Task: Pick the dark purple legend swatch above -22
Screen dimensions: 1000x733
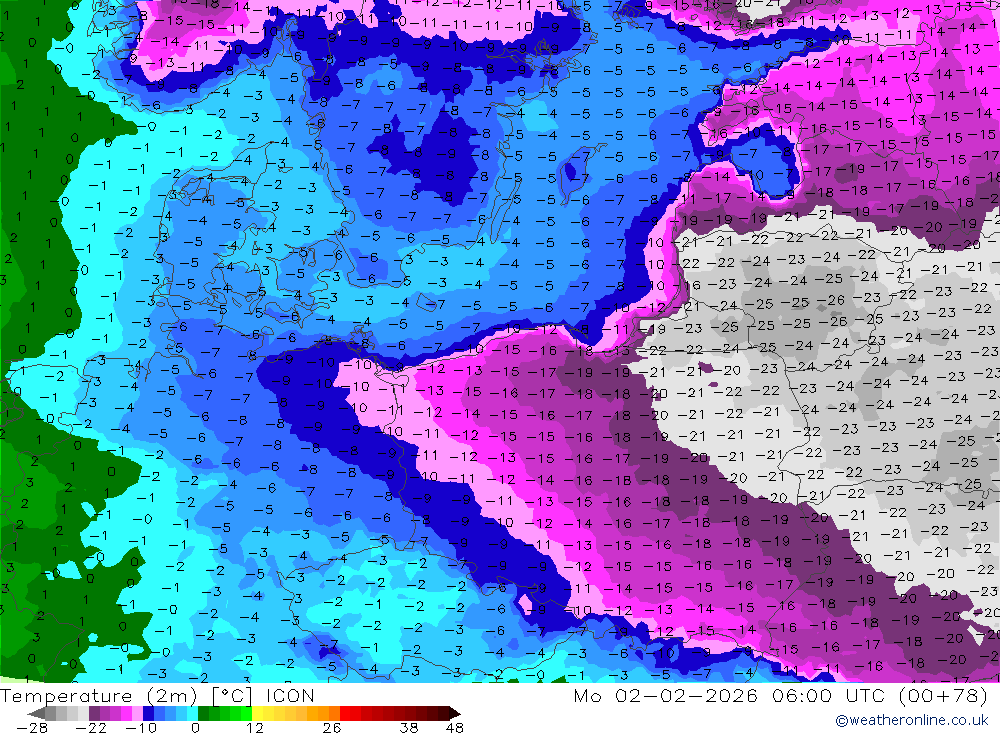Action: (x=94, y=713)
